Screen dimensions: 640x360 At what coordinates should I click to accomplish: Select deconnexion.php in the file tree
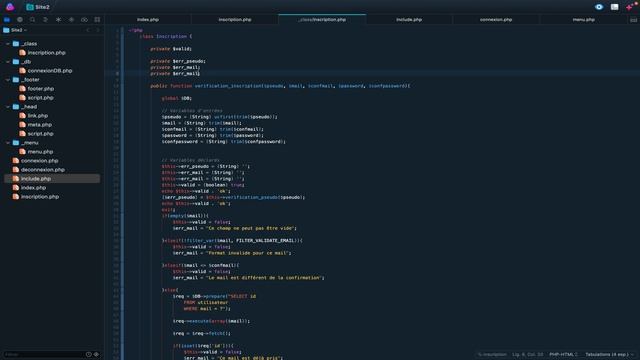42,169
